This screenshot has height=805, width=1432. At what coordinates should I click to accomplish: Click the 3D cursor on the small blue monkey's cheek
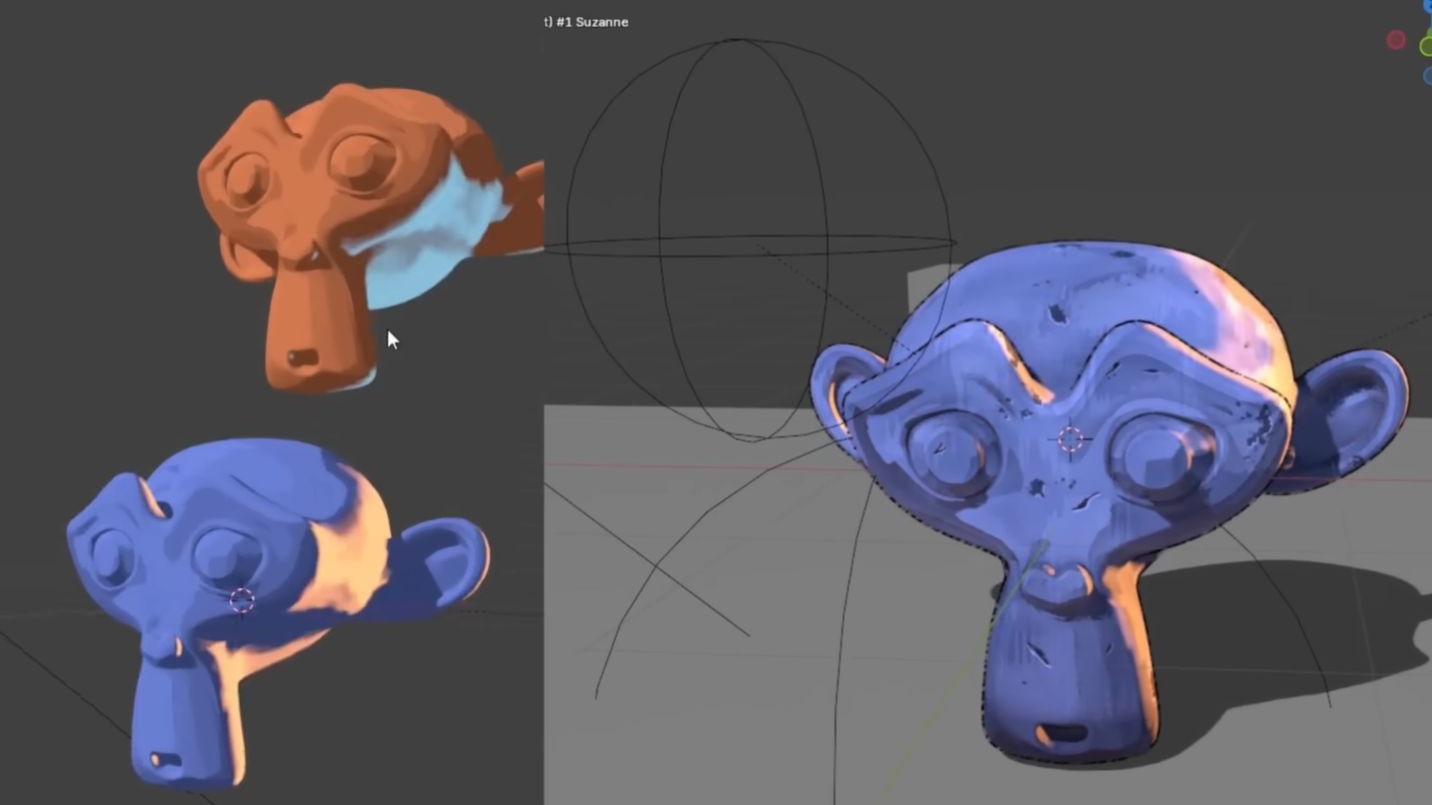242,600
